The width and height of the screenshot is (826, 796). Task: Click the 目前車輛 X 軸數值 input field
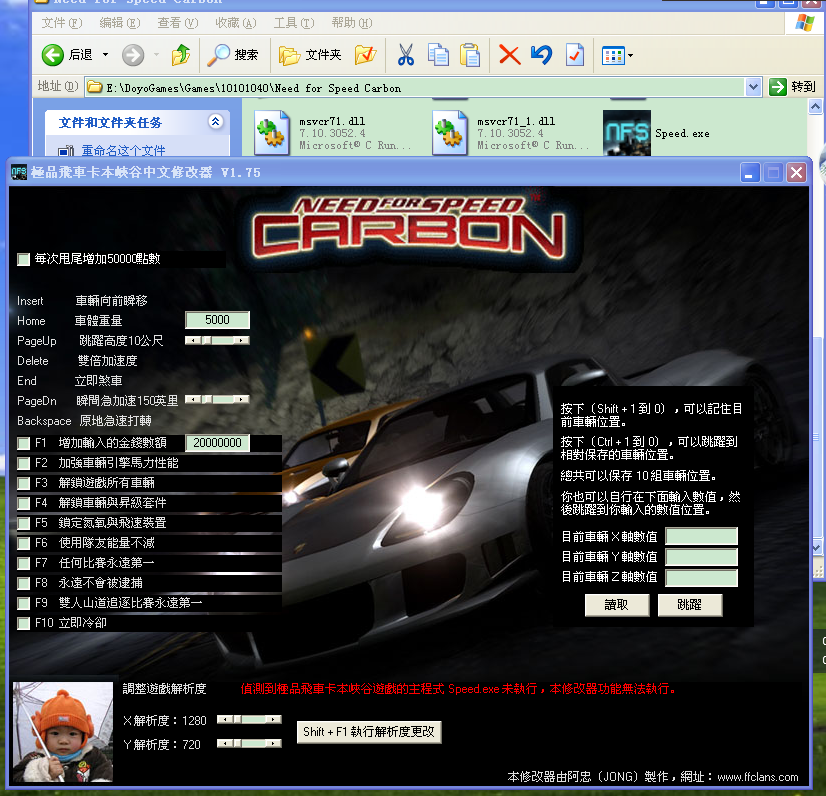[x=702, y=536]
